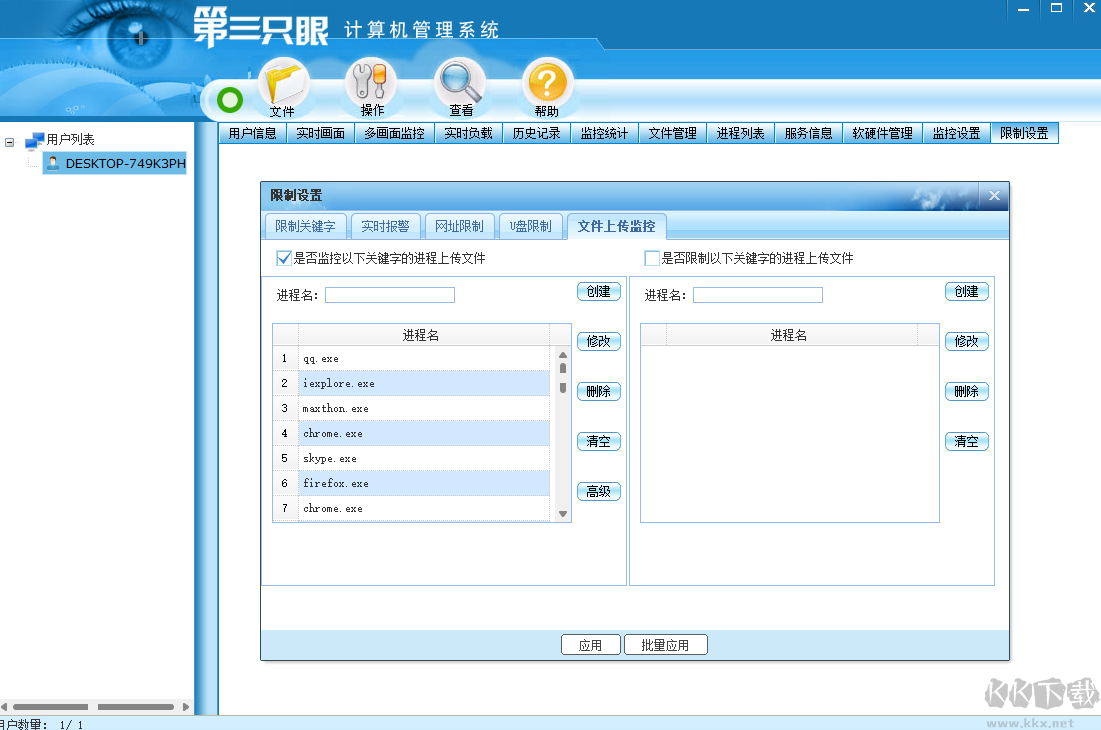This screenshot has height=730, width=1101.
Task: Click the green circle status icon
Action: tap(230, 100)
